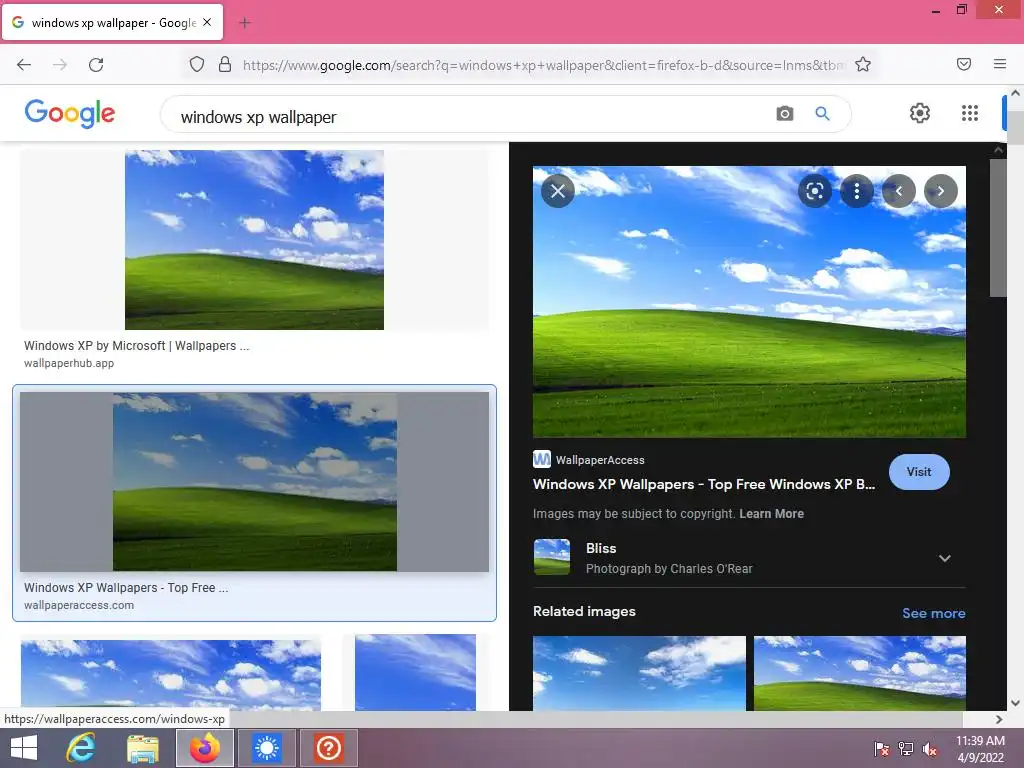Click the Google logo

(x=70, y=113)
